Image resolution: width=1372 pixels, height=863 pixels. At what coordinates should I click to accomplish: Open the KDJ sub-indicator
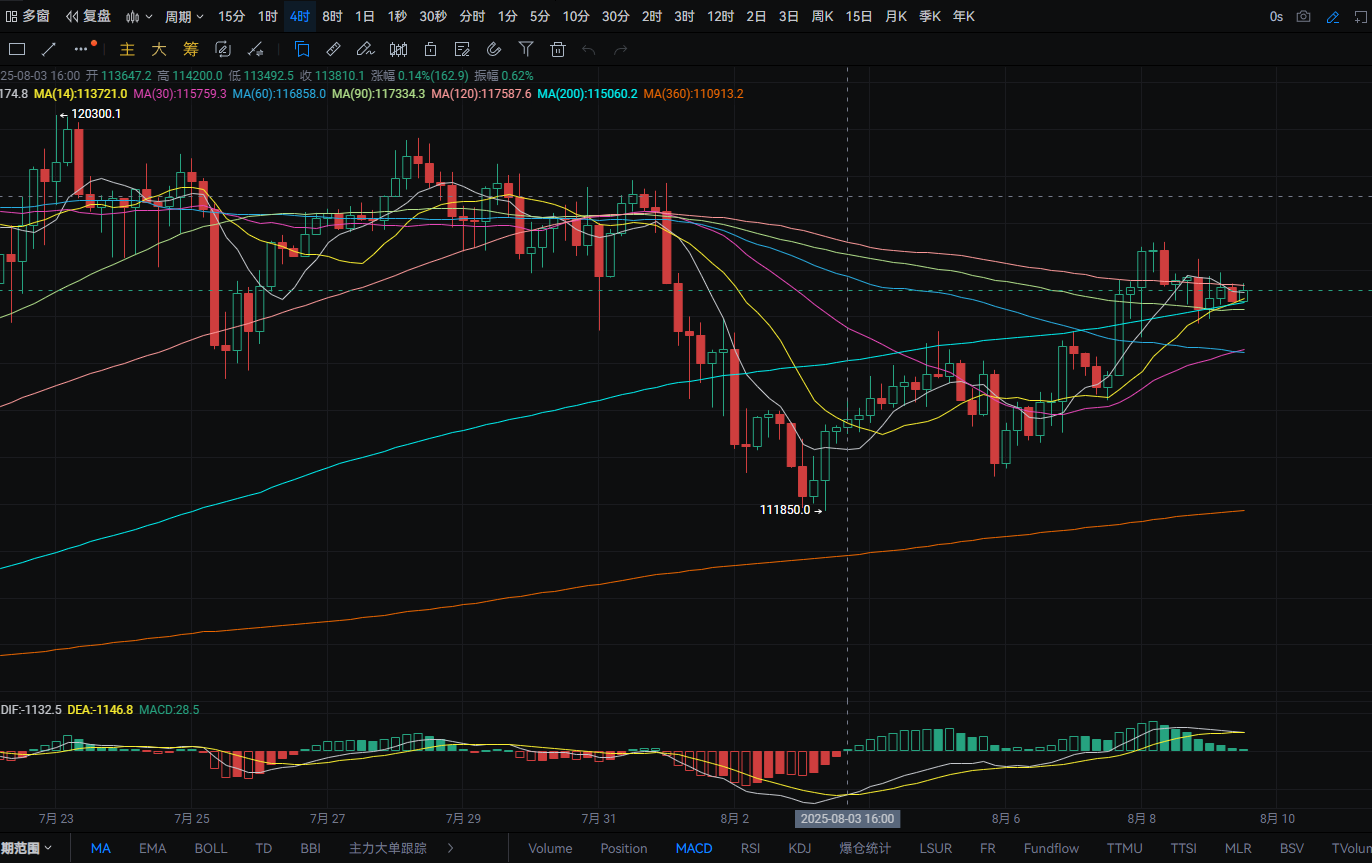pyautogui.click(x=800, y=848)
